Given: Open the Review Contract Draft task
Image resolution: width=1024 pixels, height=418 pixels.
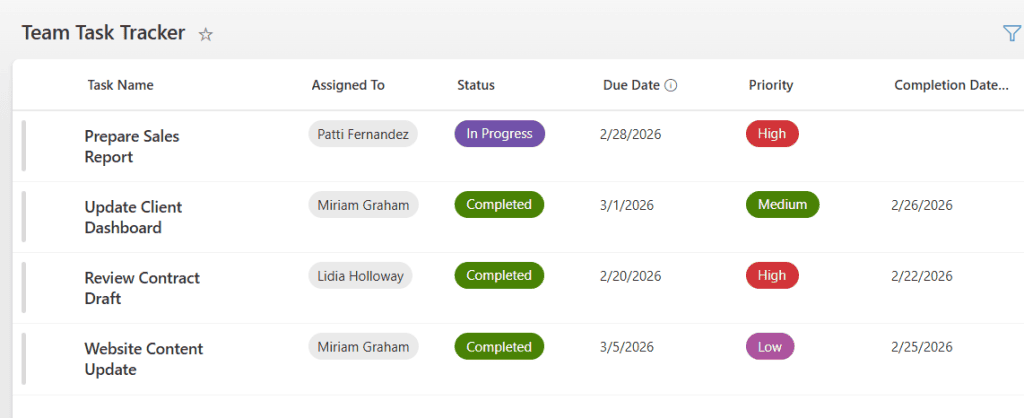Looking at the screenshot, I should (142, 288).
